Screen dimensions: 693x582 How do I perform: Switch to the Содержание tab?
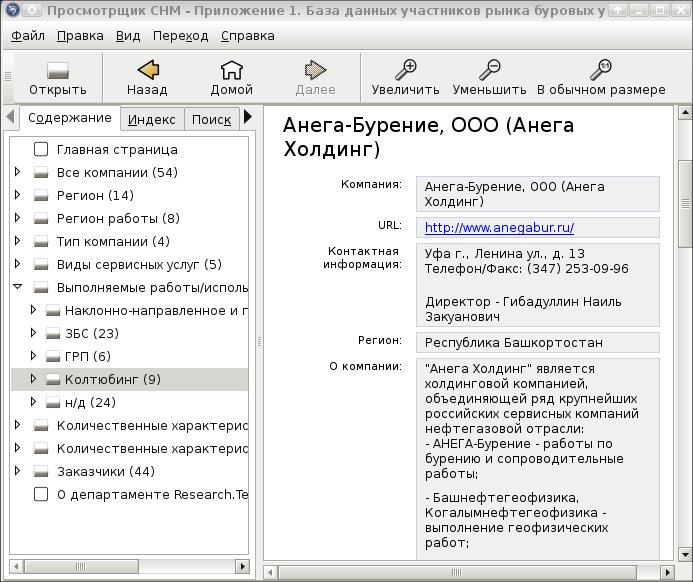70,118
